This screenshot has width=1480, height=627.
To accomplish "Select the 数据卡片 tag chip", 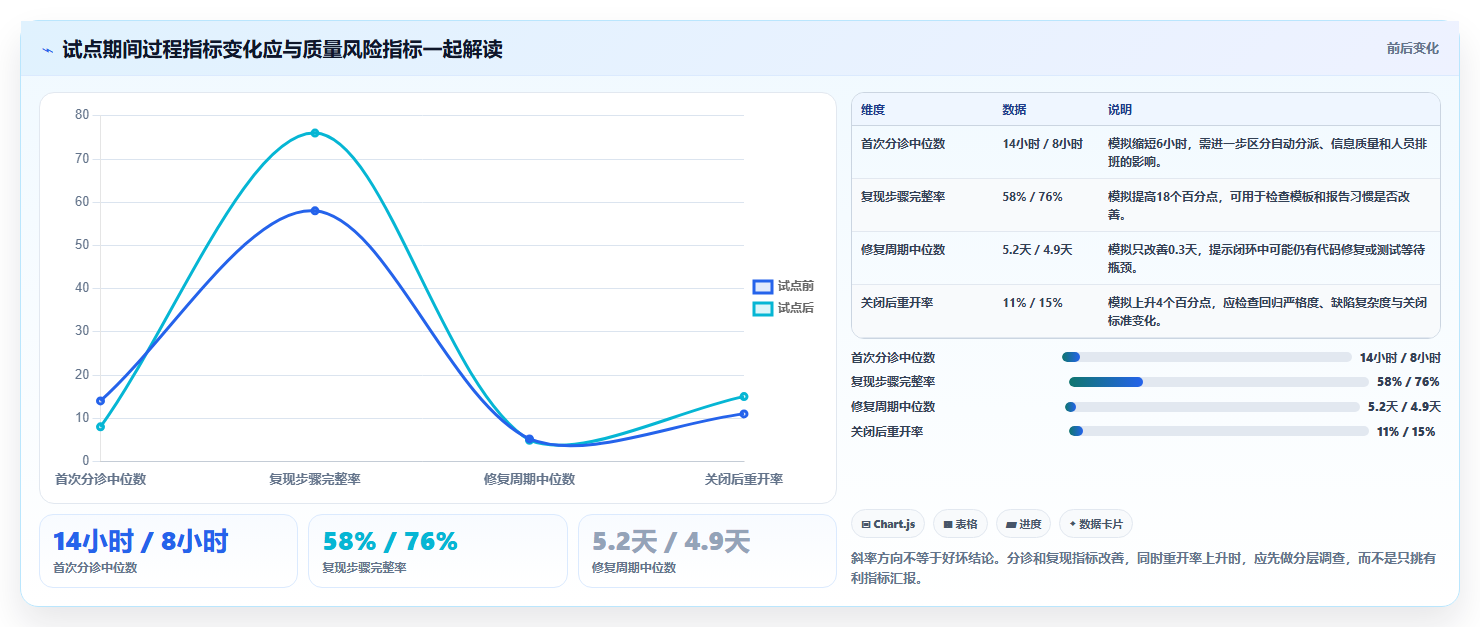I will pyautogui.click(x=1095, y=524).
